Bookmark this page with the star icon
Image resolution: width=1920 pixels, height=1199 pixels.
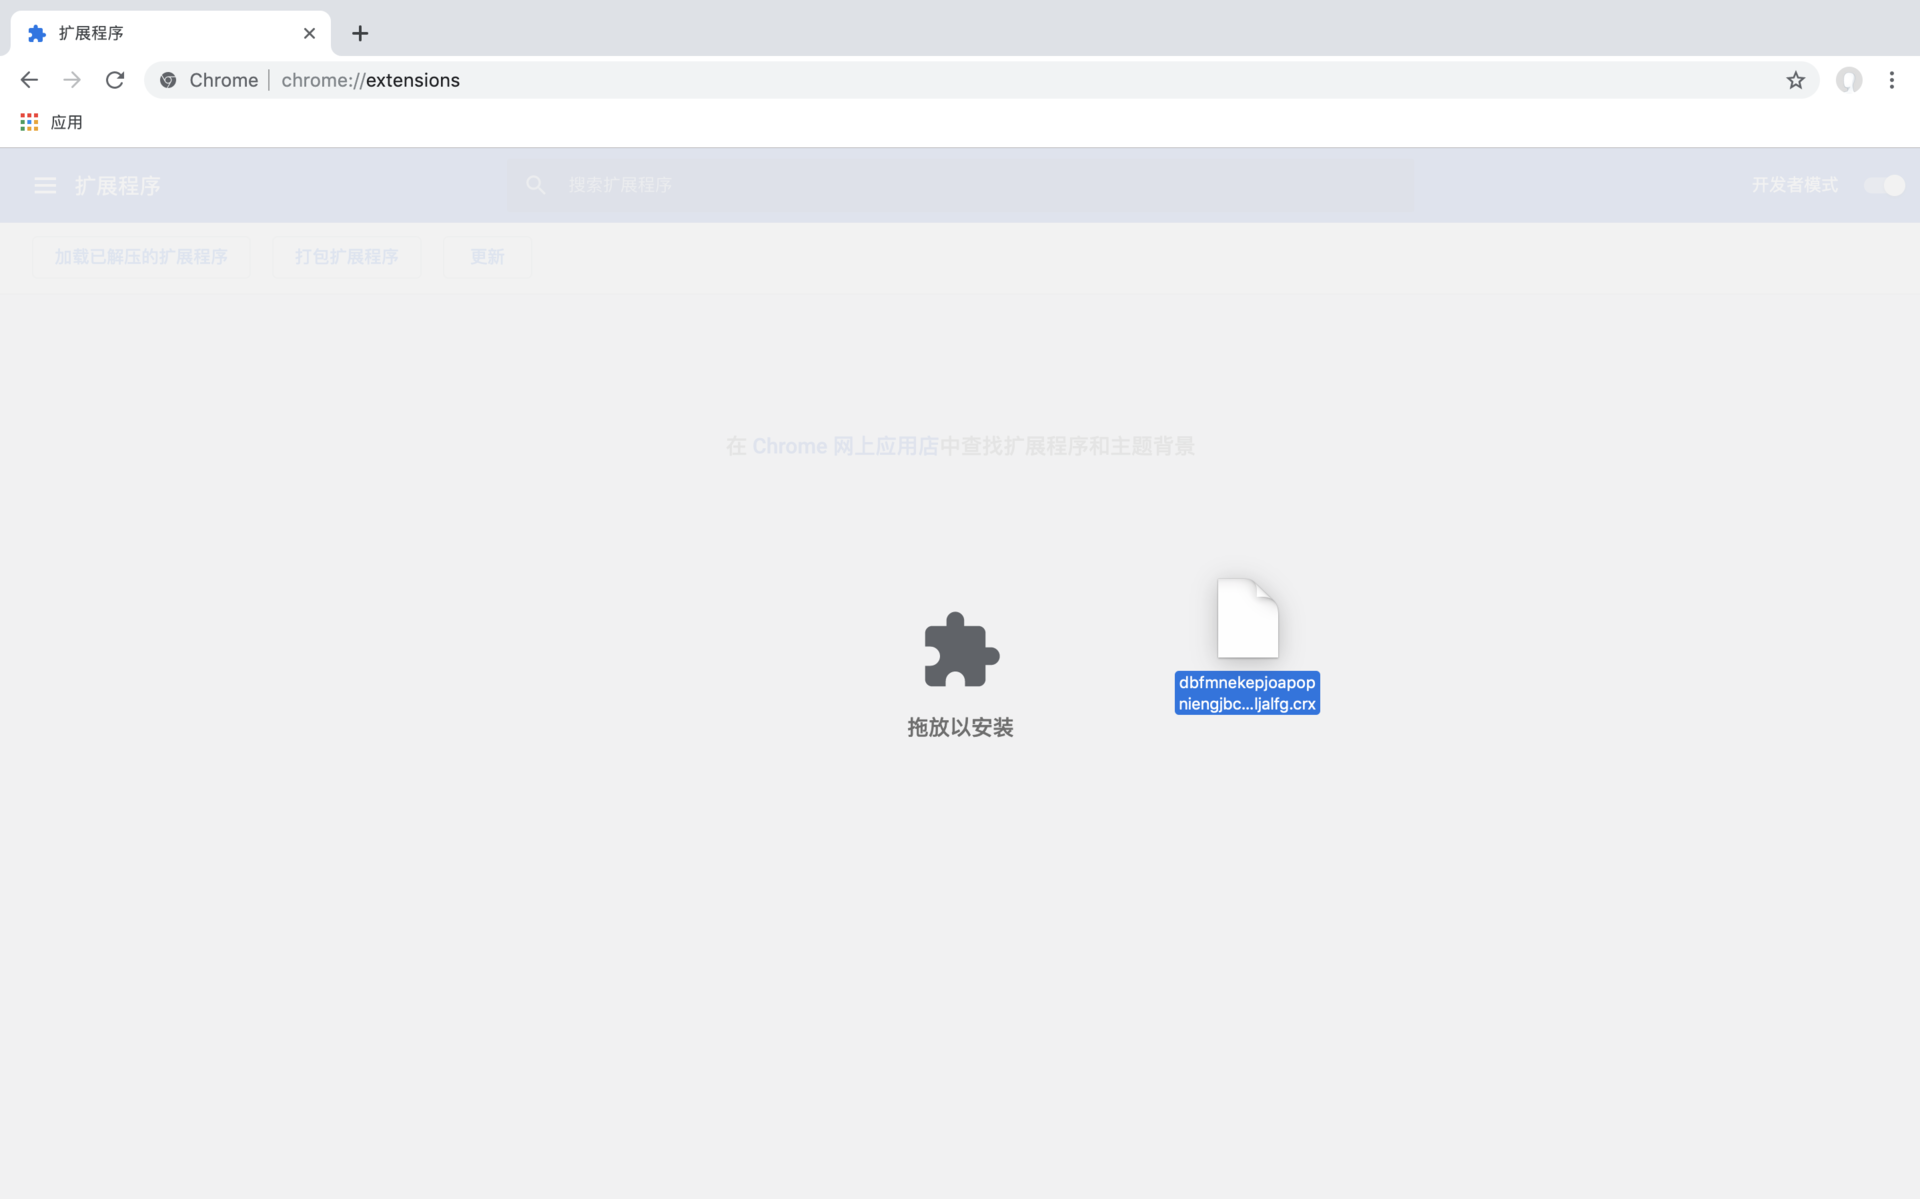(x=1796, y=80)
